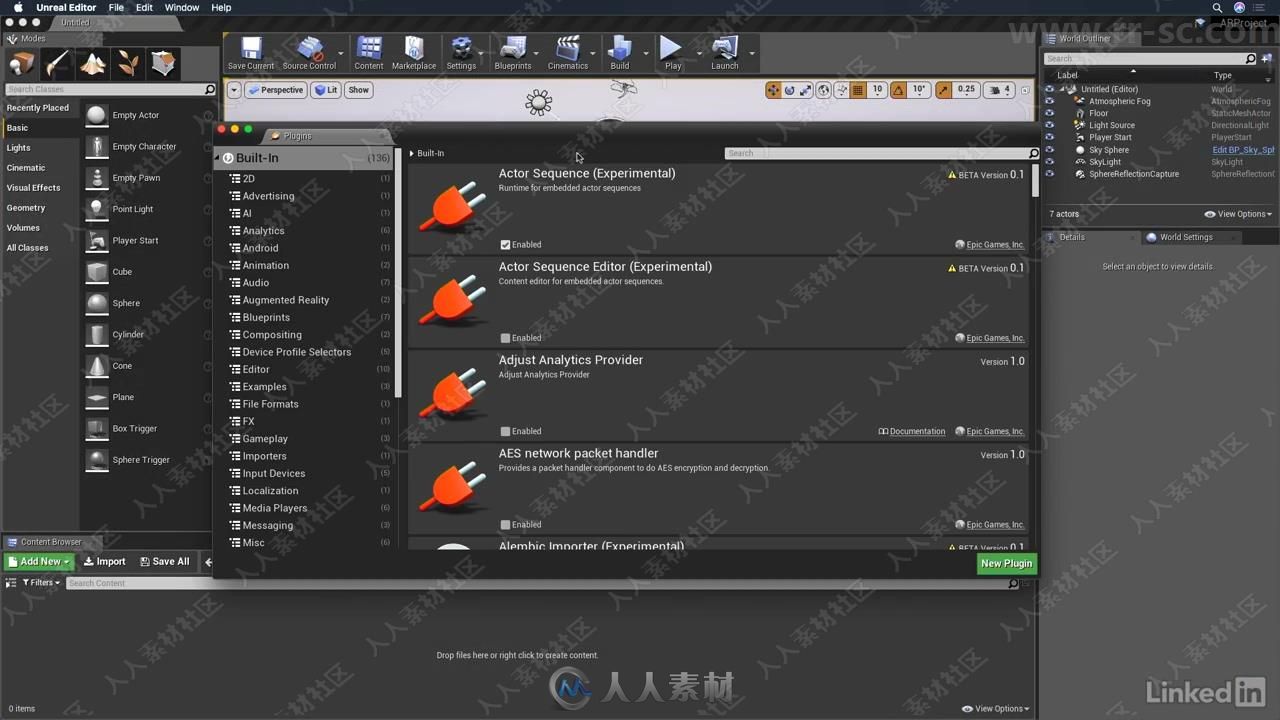
Task: Toggle visibility of Light Source actor
Action: tap(1049, 125)
